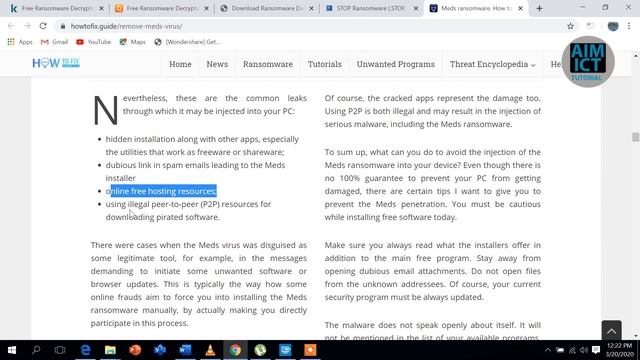Open the Wondershare bookmark

coord(187,42)
